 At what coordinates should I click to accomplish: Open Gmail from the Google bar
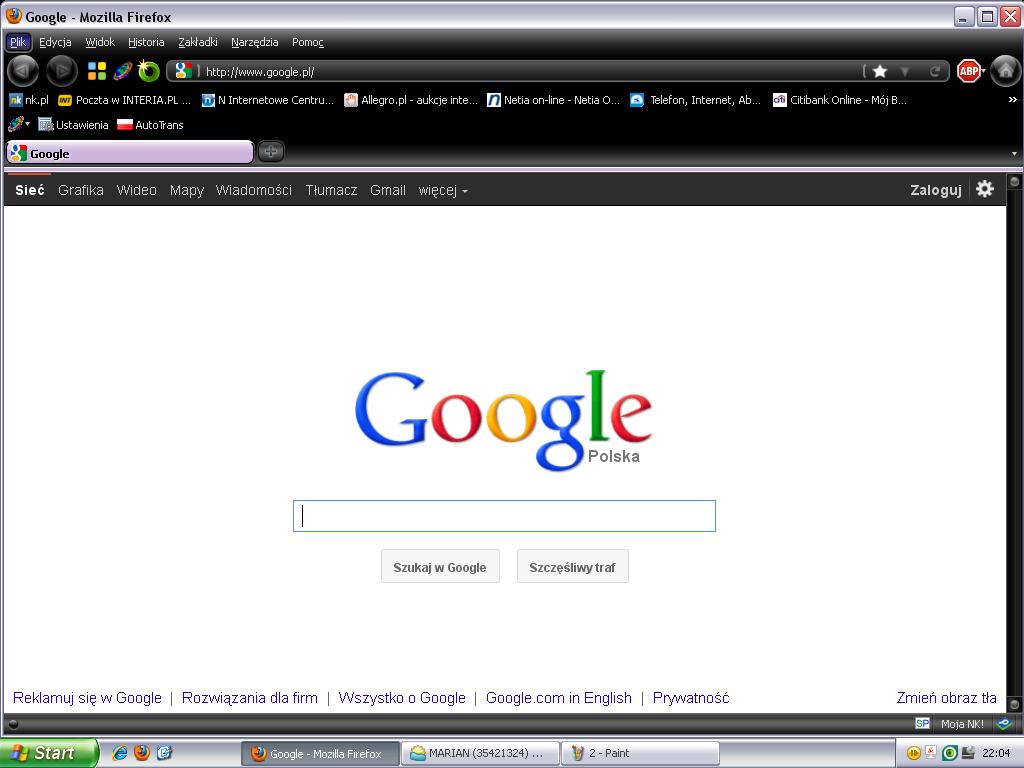[388, 190]
